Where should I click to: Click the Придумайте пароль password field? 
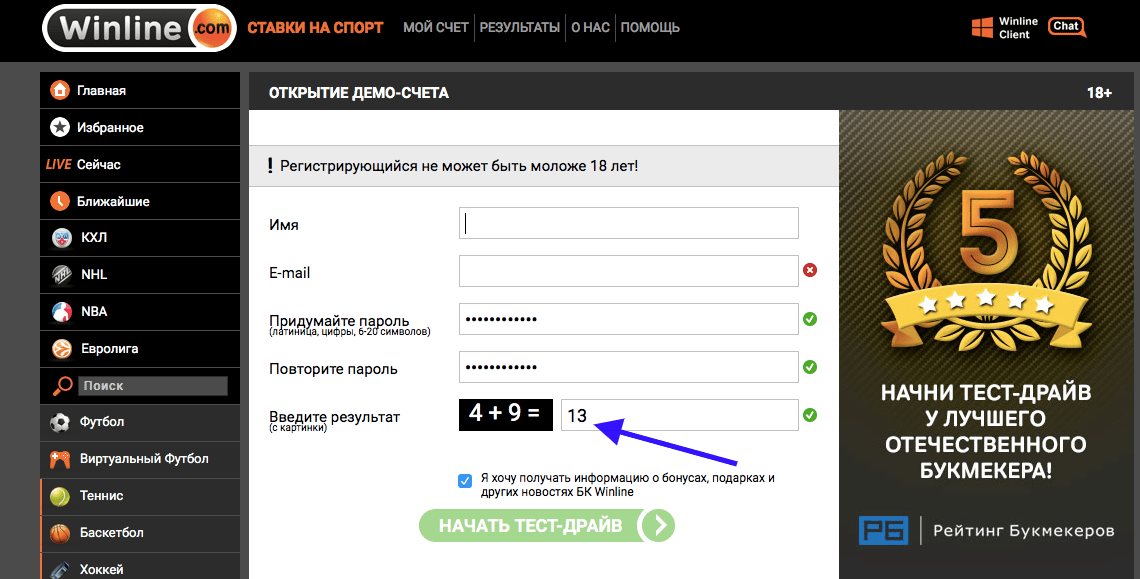(629, 319)
